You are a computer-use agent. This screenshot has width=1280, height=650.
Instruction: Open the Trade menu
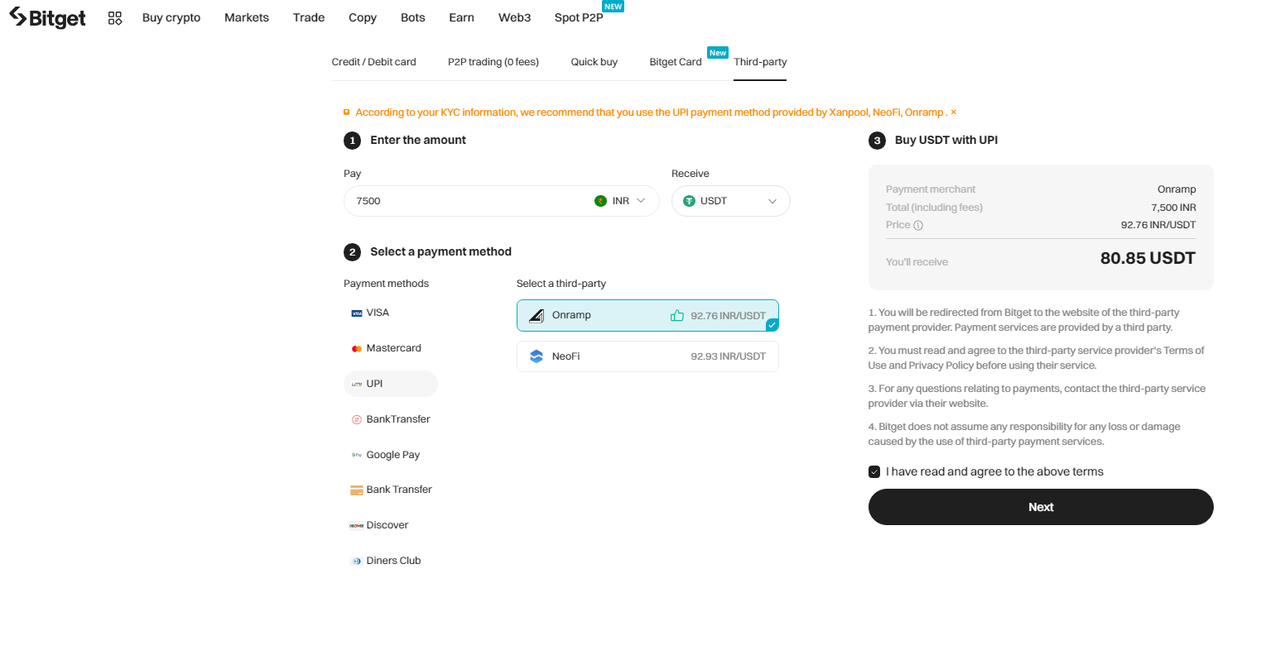coord(309,18)
